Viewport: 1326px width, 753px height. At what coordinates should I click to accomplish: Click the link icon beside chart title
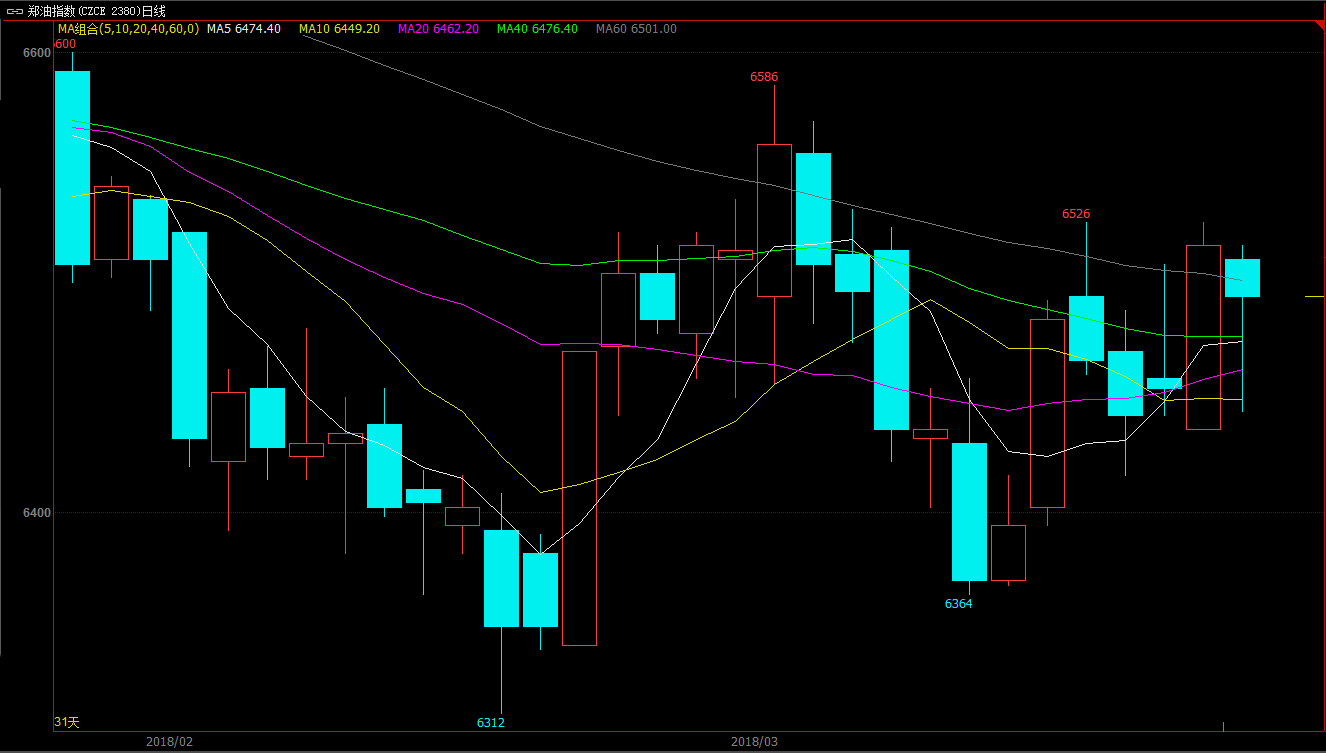click(13, 11)
